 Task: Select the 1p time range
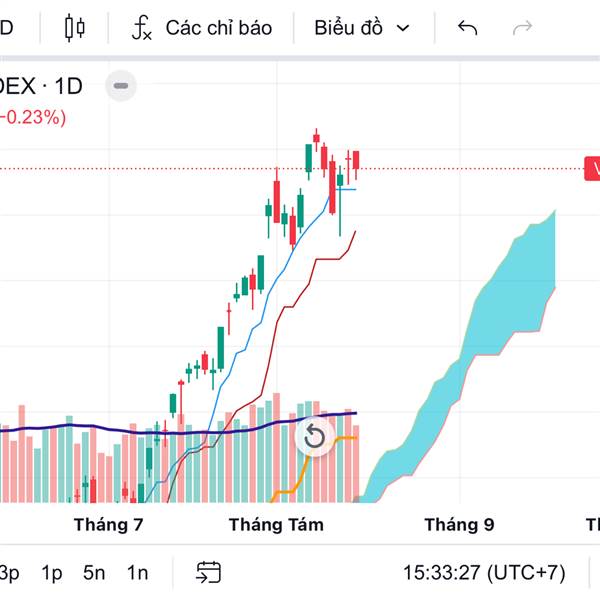coord(52,573)
